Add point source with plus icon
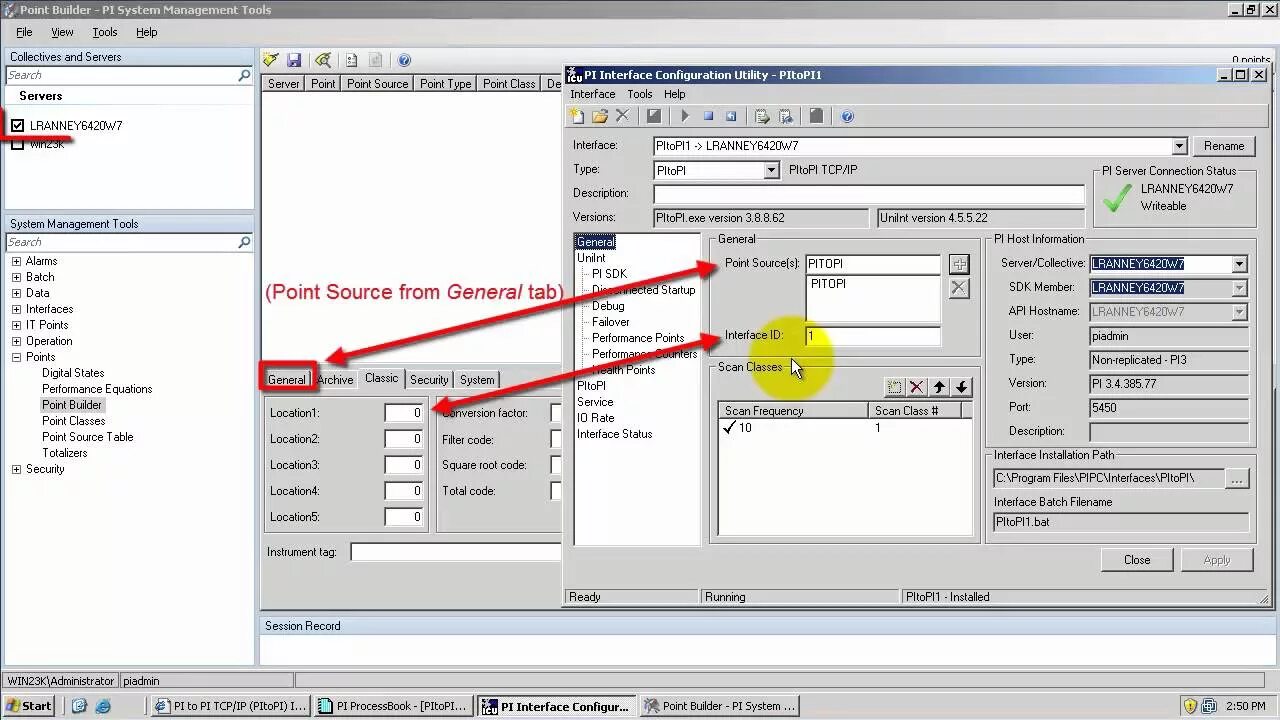The height and width of the screenshot is (720, 1280). (959, 264)
